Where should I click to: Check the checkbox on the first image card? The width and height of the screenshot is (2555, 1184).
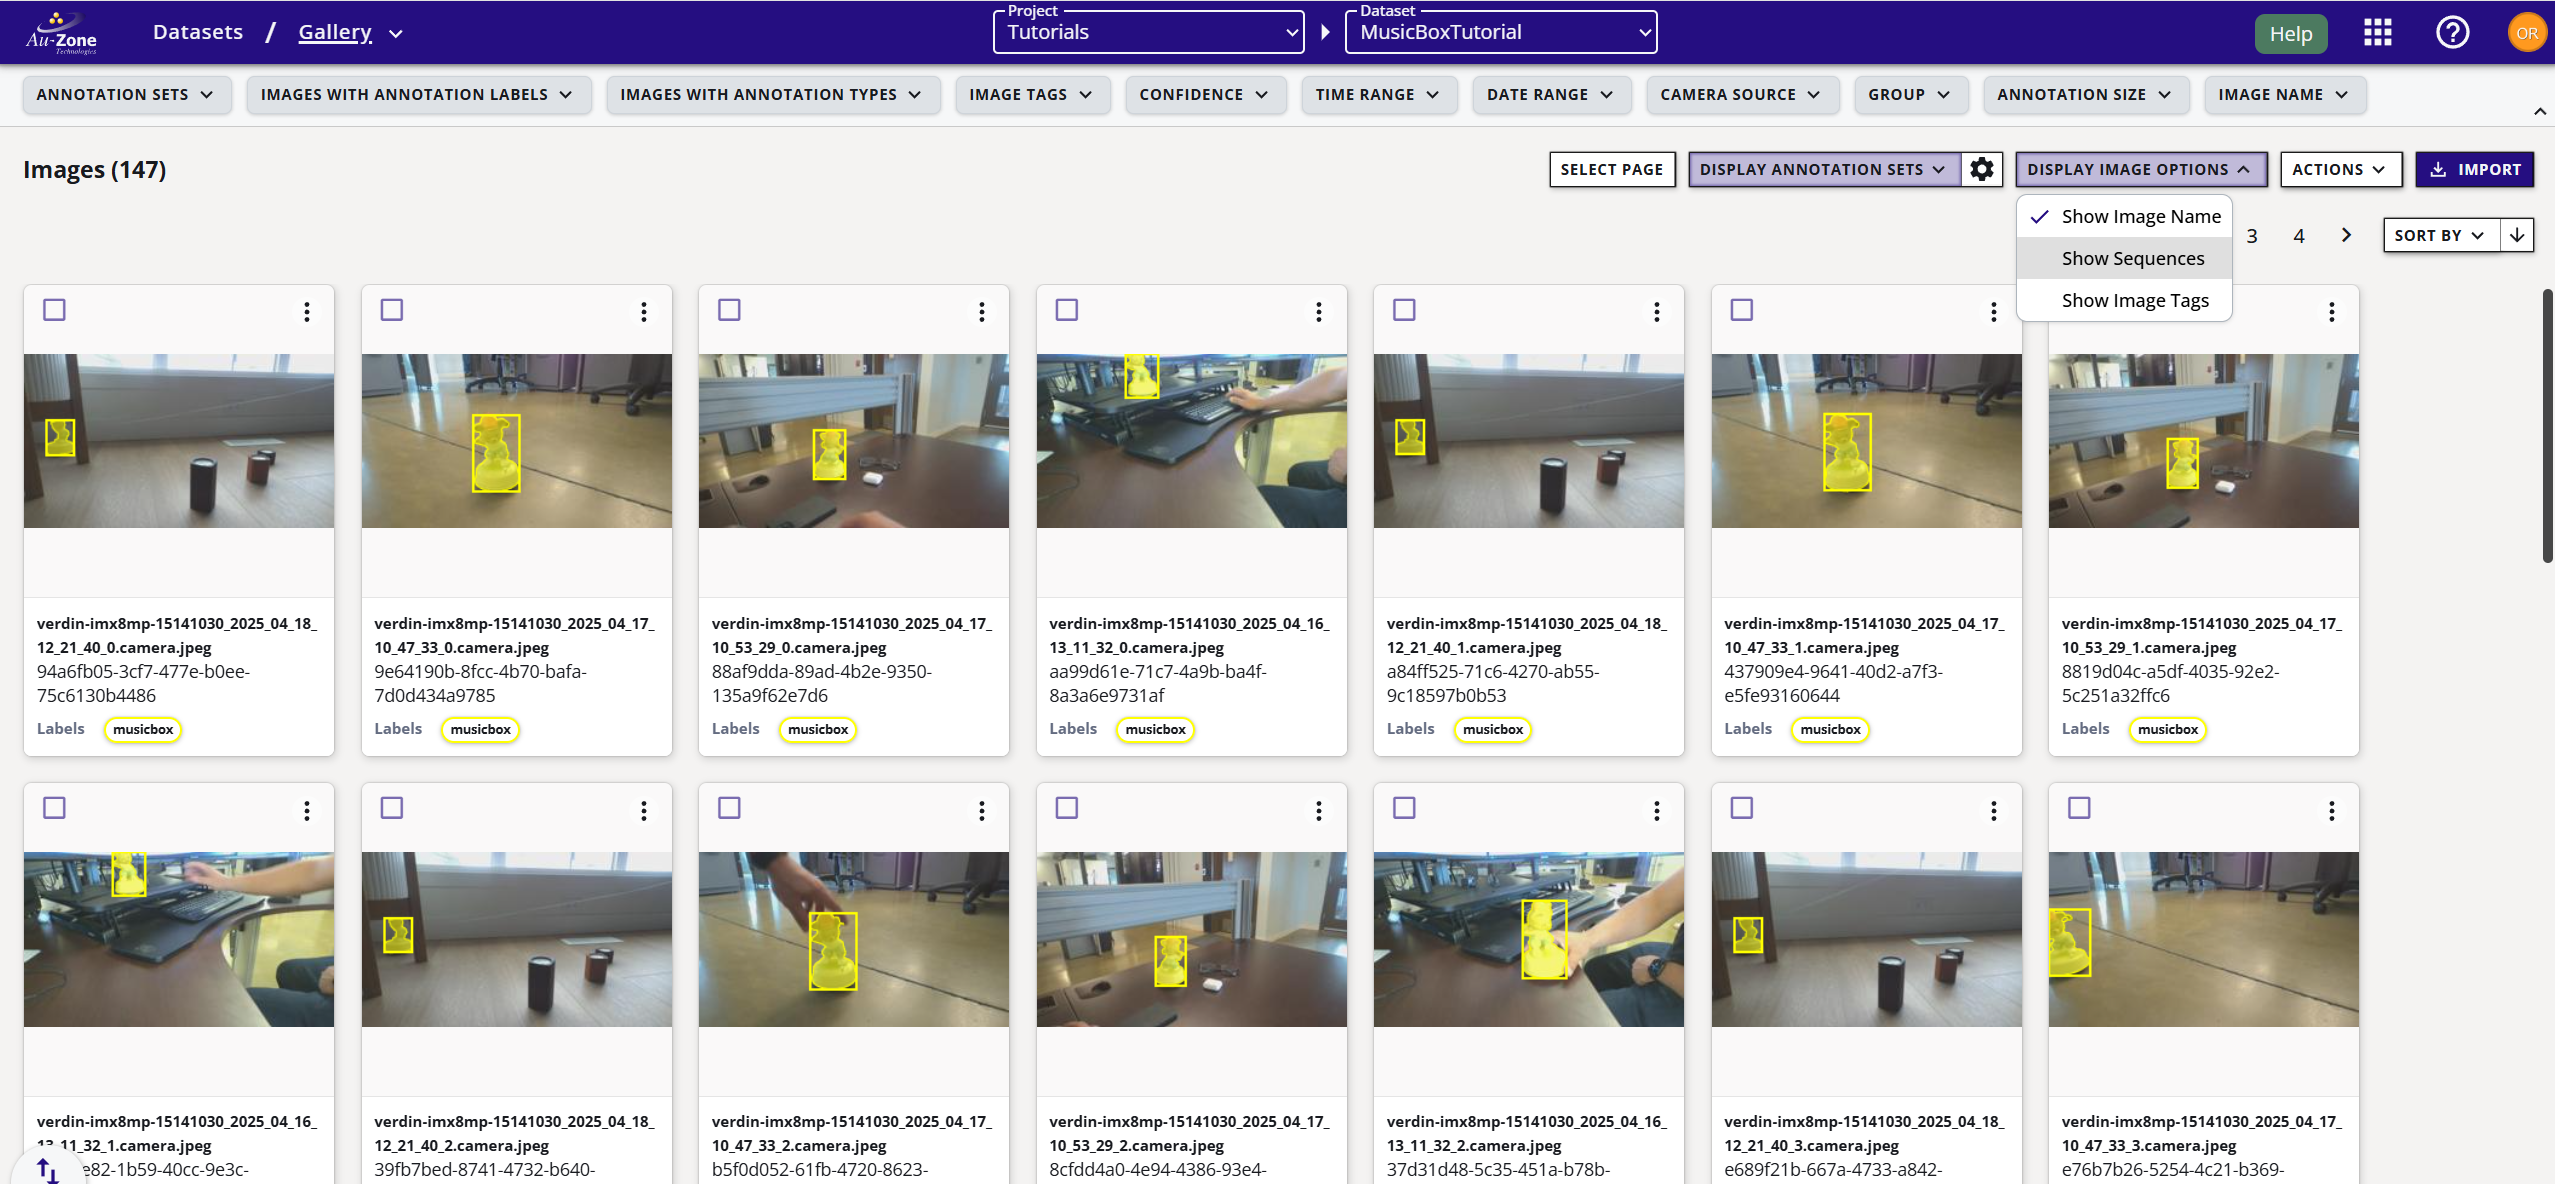(55, 310)
